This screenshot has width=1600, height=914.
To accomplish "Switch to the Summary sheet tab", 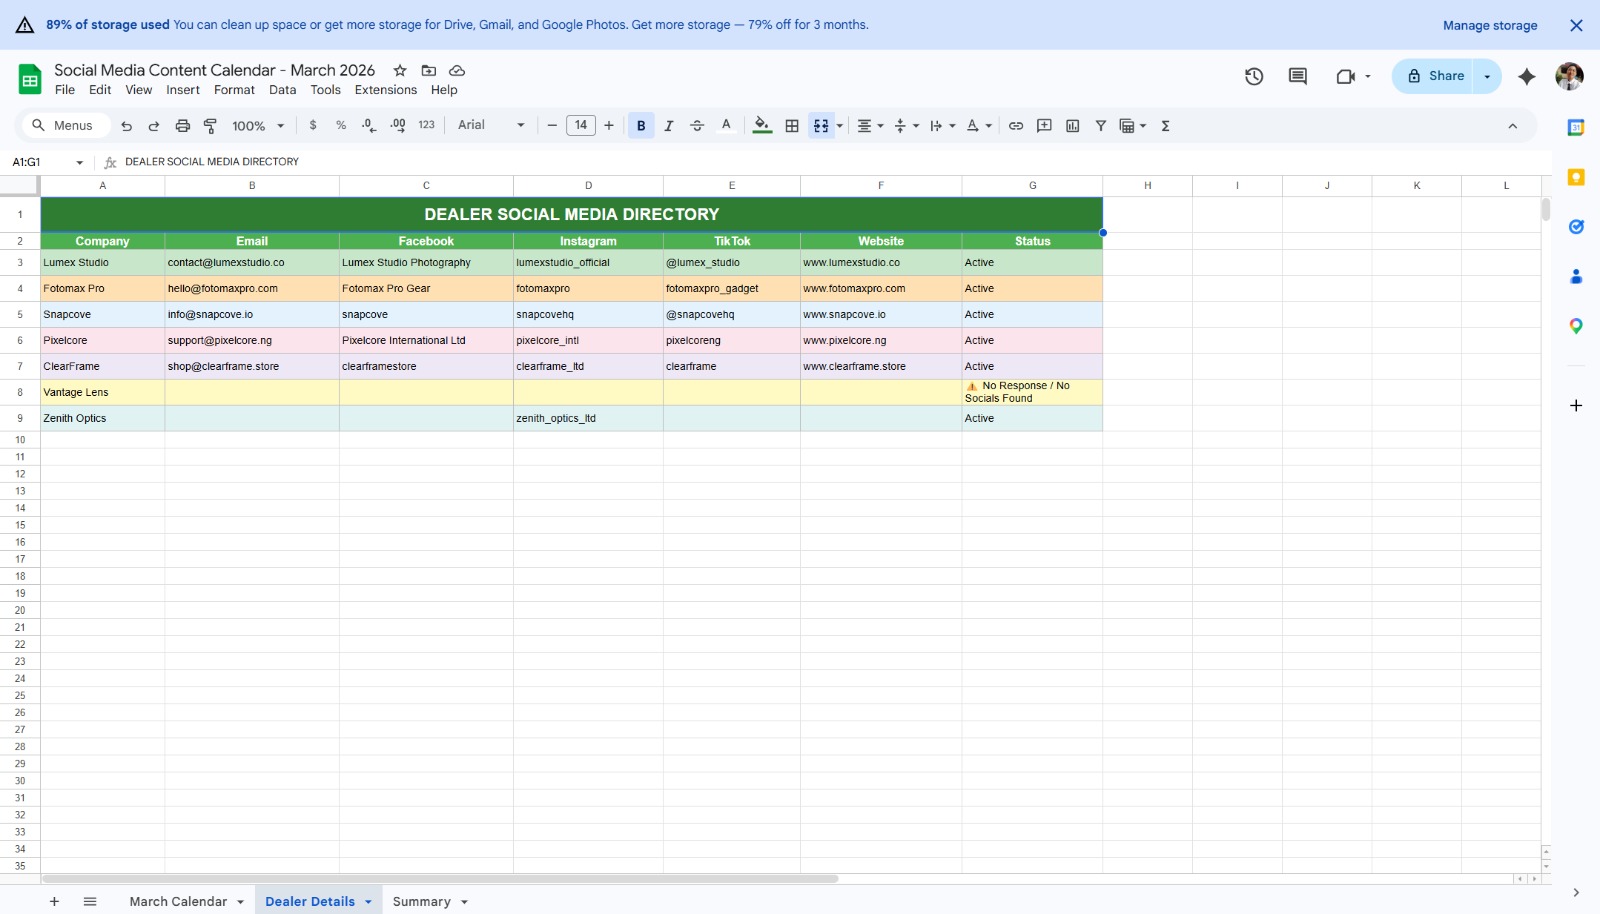I will (421, 902).
